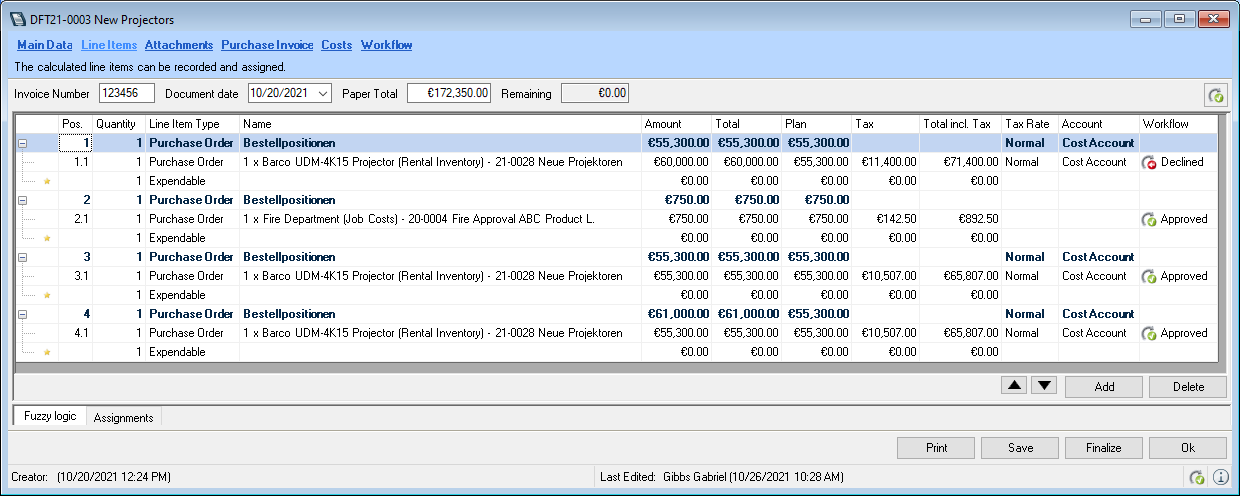Collapse the position 3 purchase order group
Viewport: 1240px width, 496px height.
pyautogui.click(x=22, y=257)
